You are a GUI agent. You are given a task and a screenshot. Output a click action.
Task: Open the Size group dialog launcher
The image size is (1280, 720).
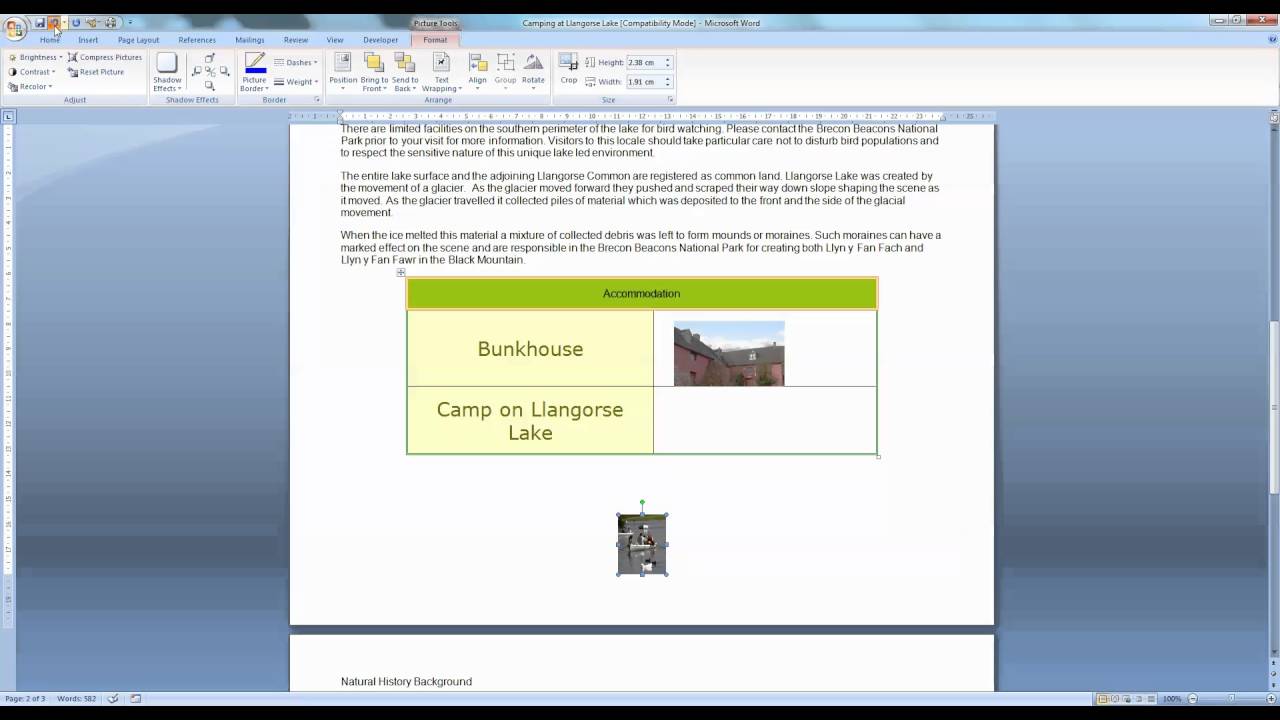670,100
